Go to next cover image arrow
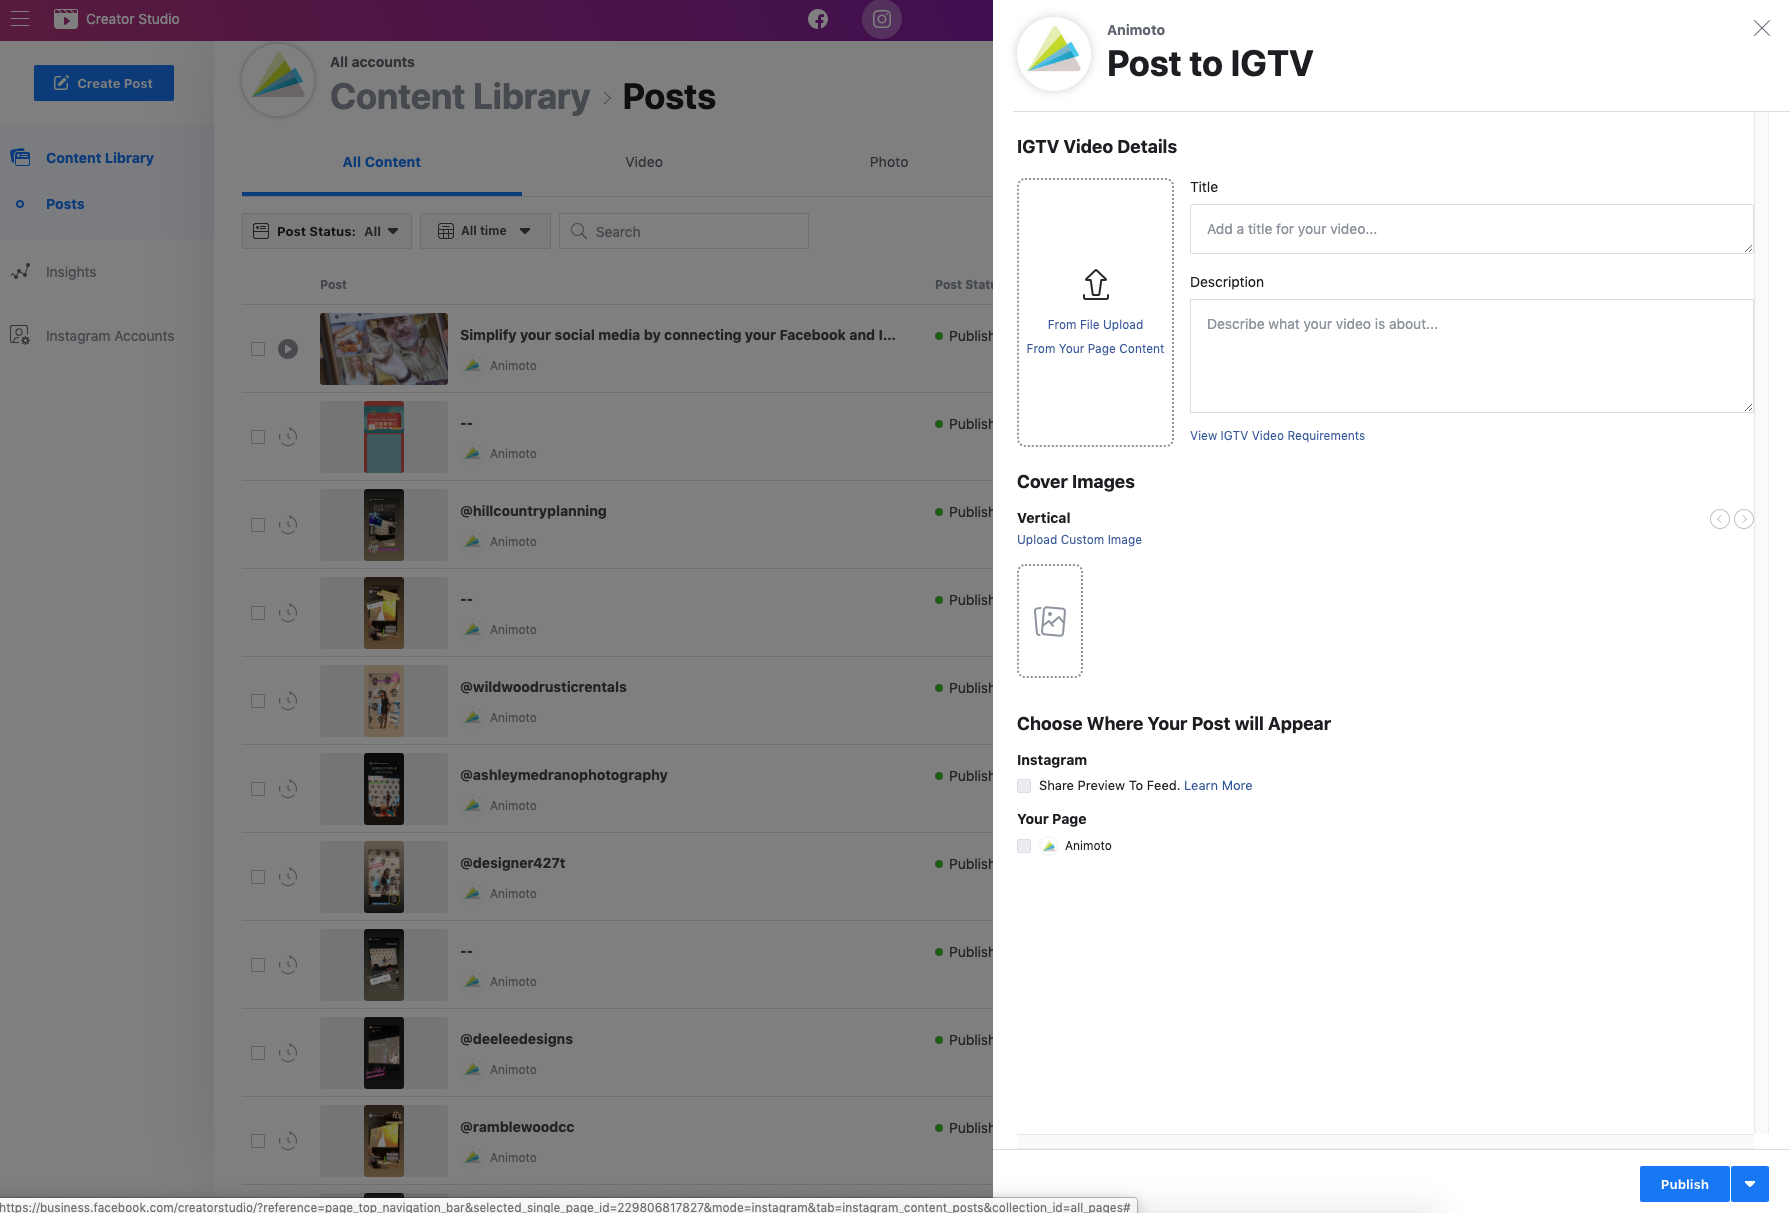 click(x=1744, y=519)
